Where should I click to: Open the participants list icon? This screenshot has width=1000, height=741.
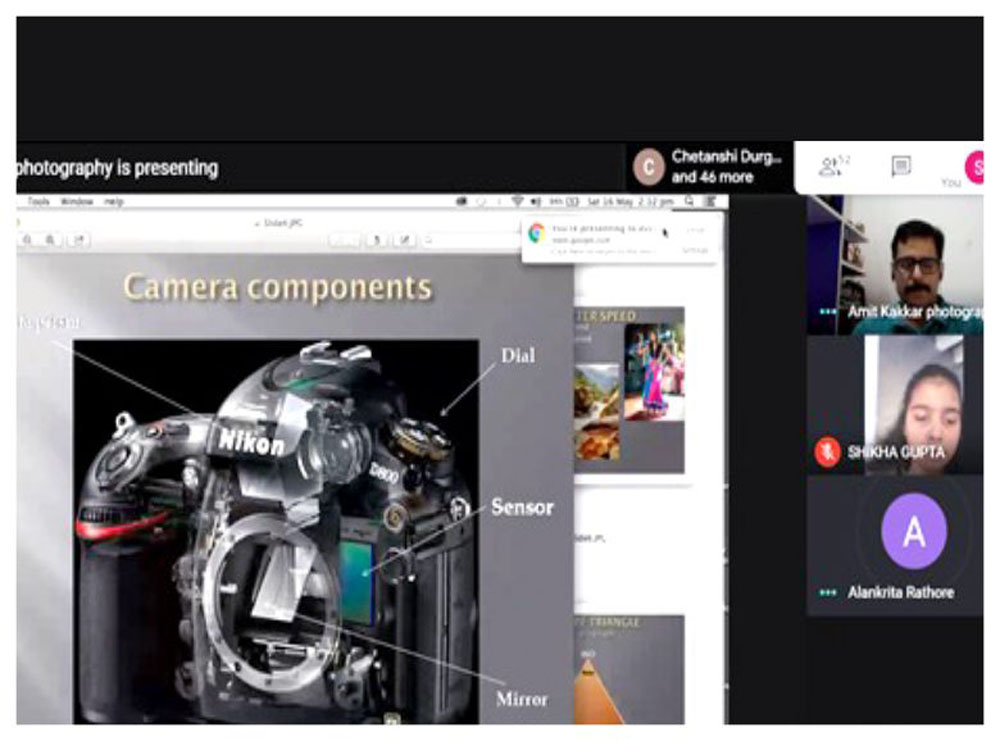pos(831,166)
